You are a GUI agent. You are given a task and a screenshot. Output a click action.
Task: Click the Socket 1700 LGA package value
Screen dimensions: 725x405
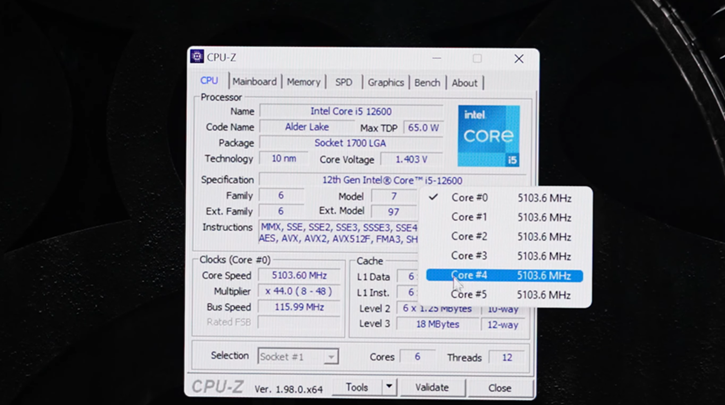pyautogui.click(x=350, y=143)
